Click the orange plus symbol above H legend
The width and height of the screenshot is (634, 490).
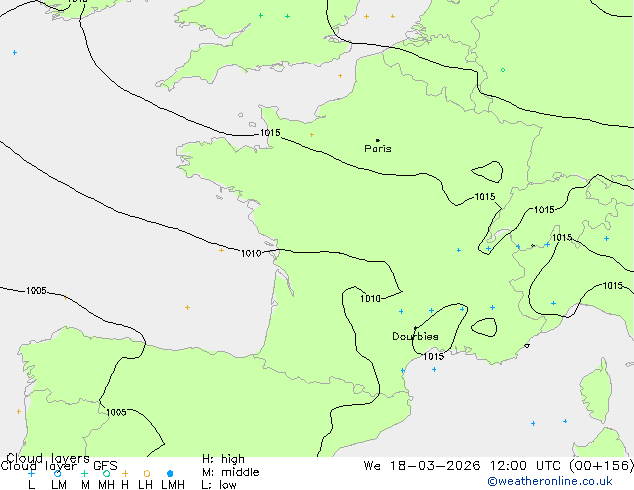[x=125, y=473]
